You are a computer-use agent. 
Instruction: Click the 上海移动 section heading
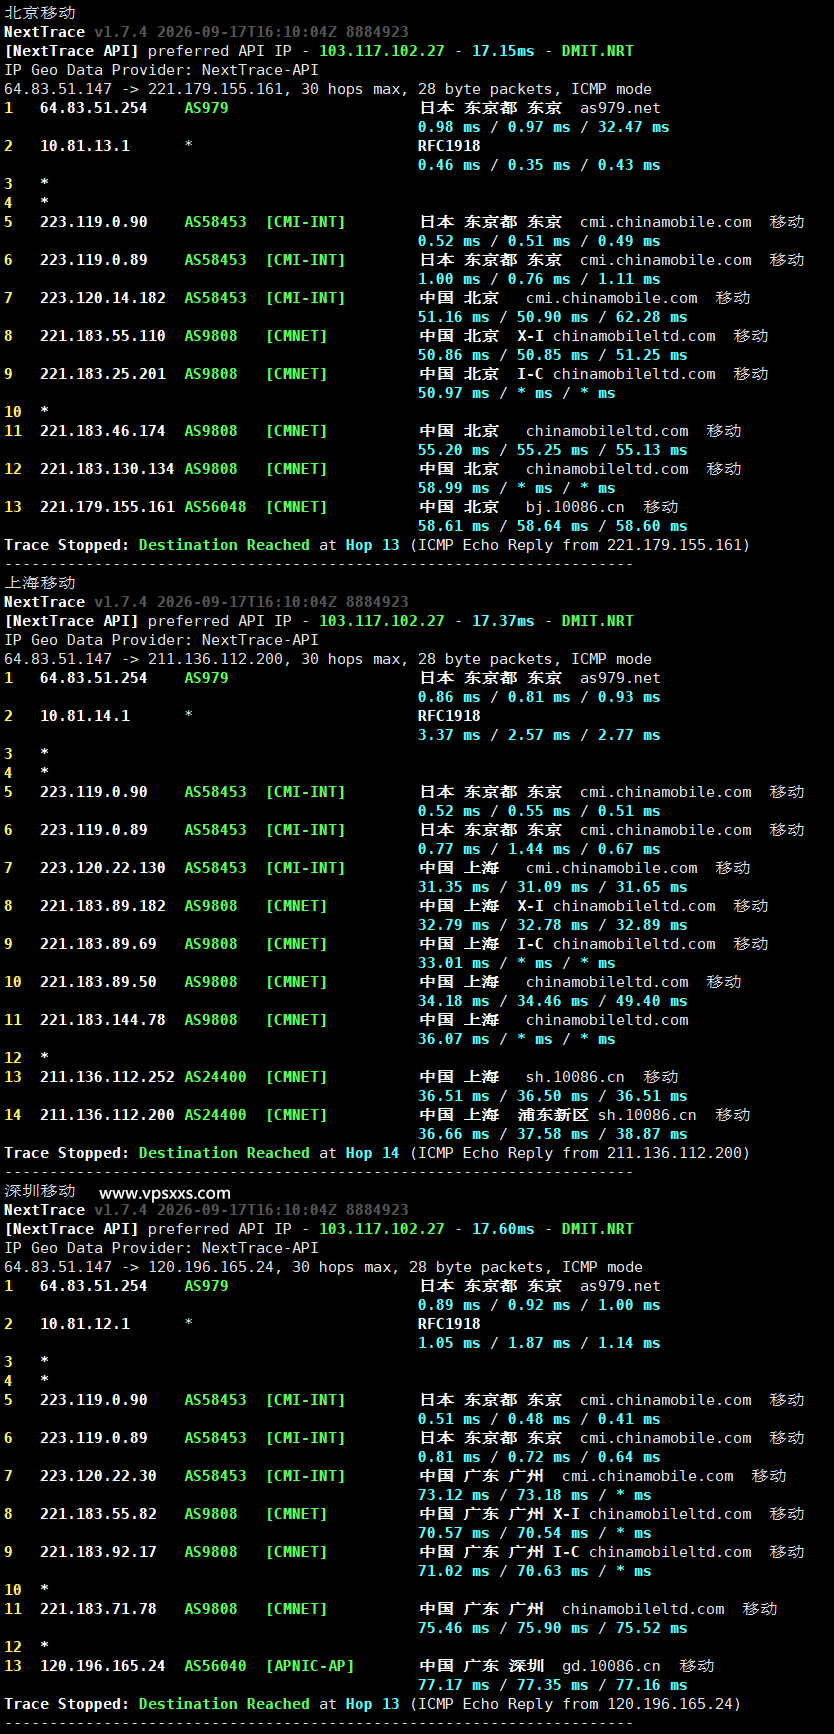pyautogui.click(x=40, y=583)
